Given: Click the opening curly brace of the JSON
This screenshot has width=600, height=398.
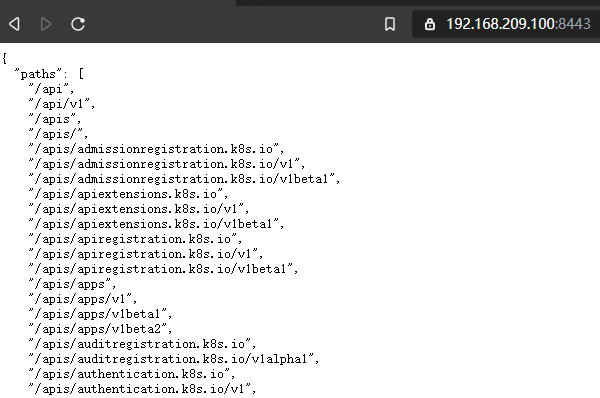Looking at the screenshot, I should tap(4, 58).
